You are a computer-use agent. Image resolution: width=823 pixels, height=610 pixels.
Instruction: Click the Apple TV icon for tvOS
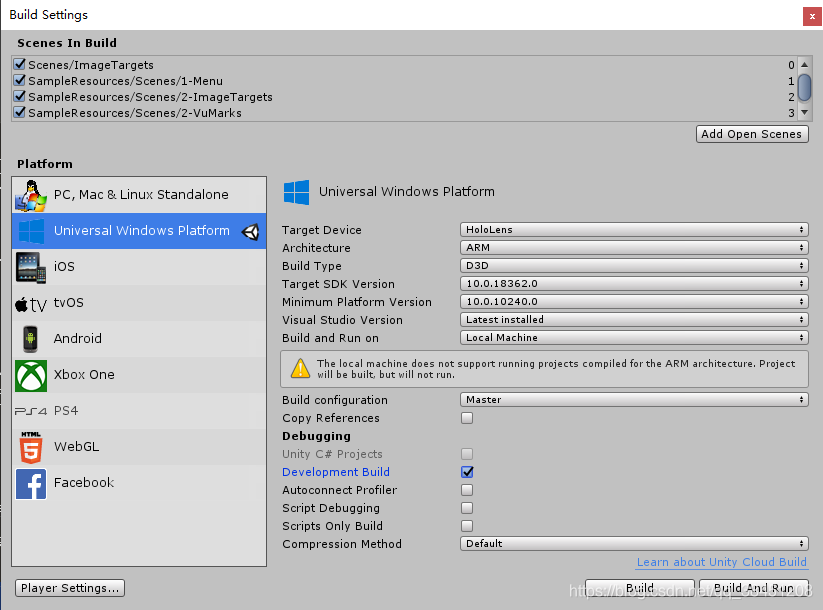coord(30,304)
